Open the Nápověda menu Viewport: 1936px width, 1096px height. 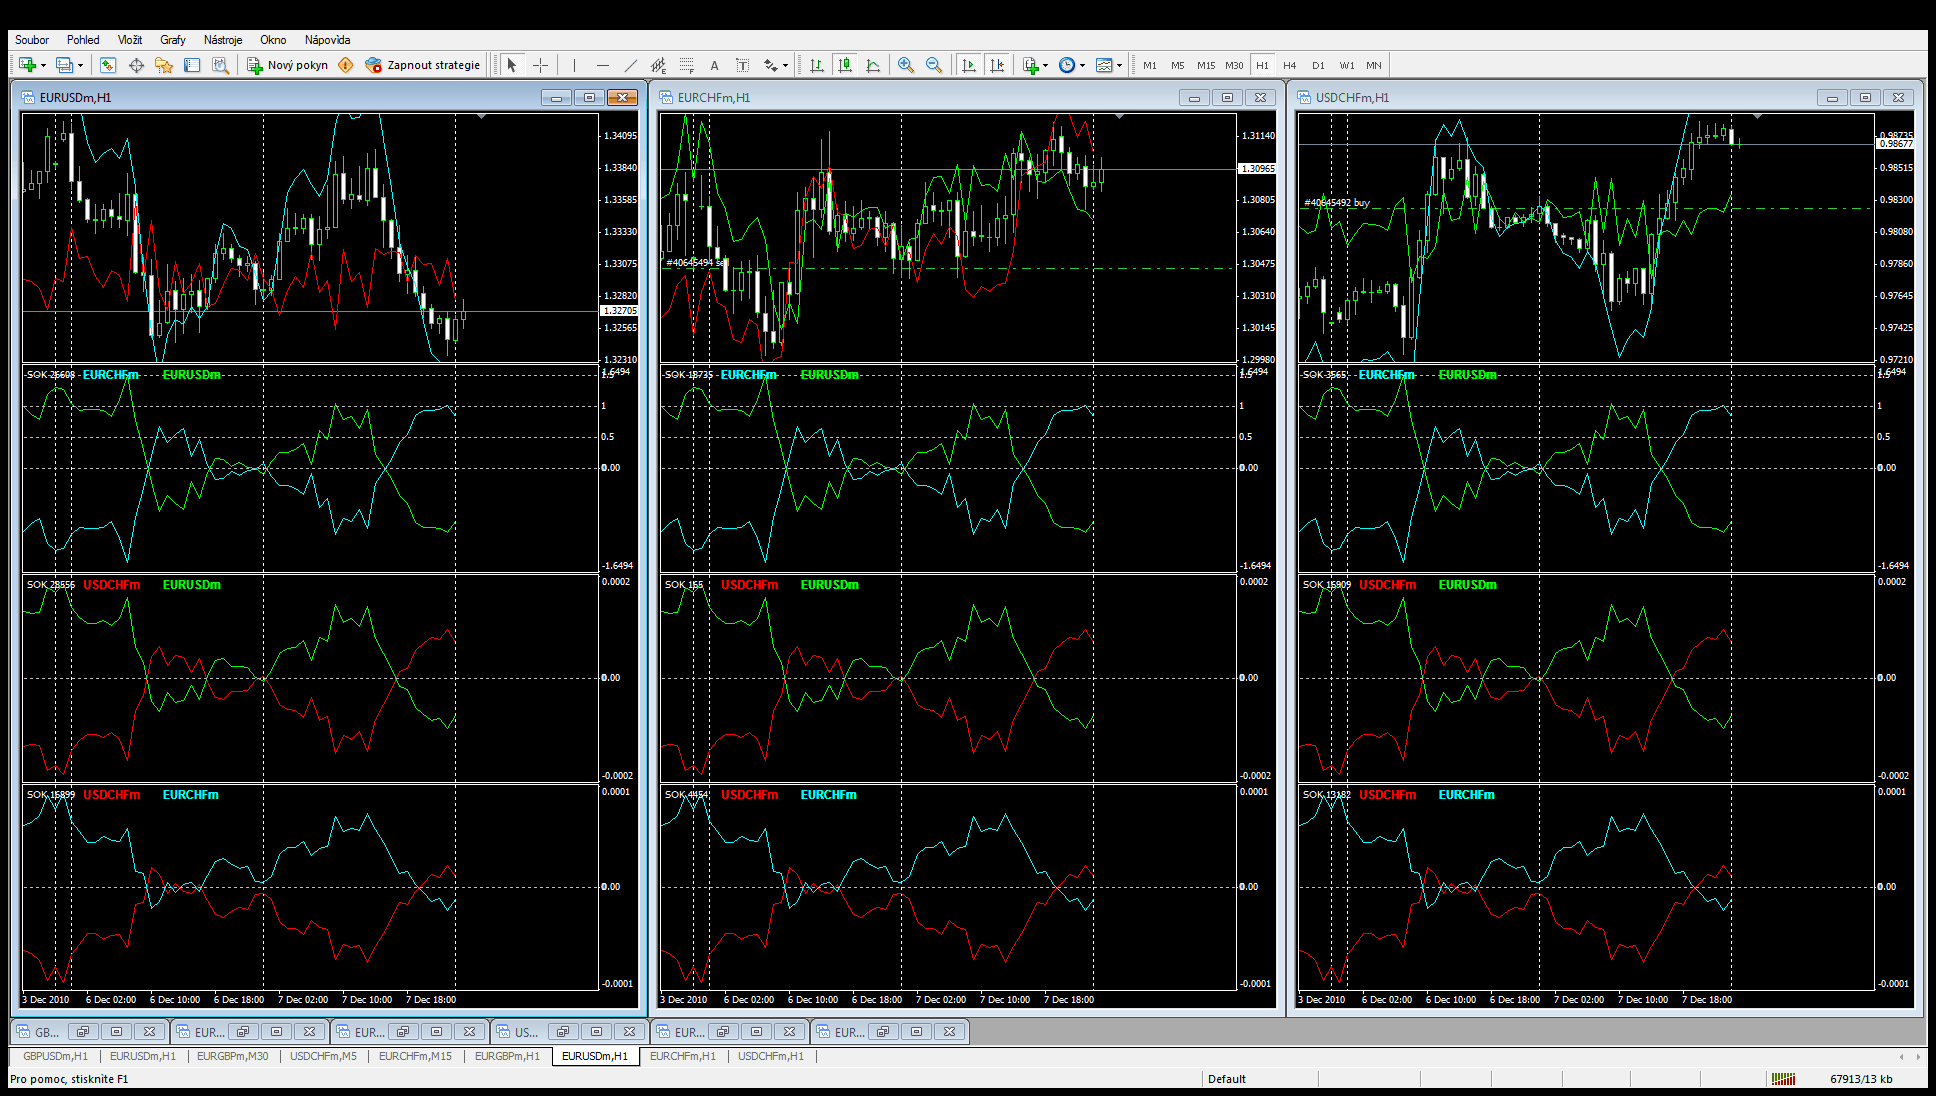[x=327, y=40]
